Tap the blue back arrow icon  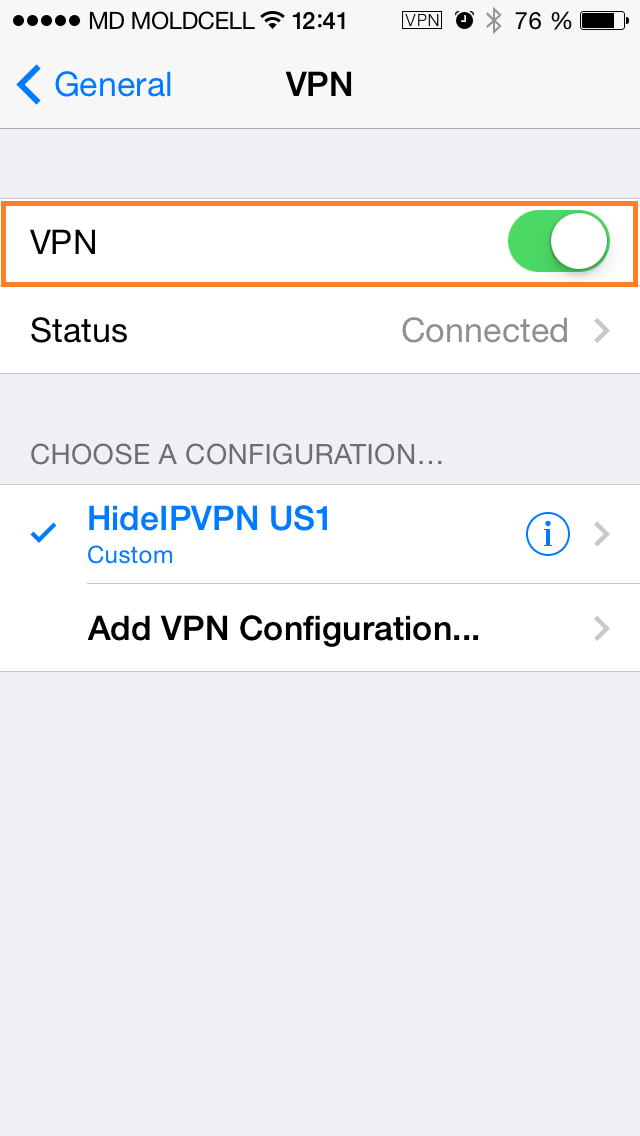pyautogui.click(x=29, y=85)
